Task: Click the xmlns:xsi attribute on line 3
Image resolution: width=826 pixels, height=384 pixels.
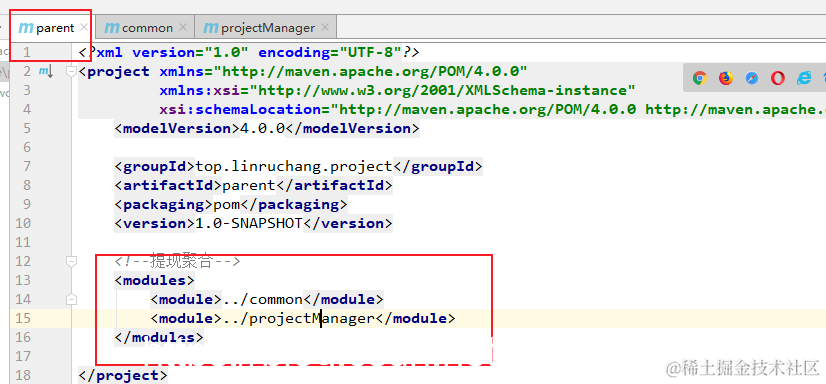Action: 200,91
